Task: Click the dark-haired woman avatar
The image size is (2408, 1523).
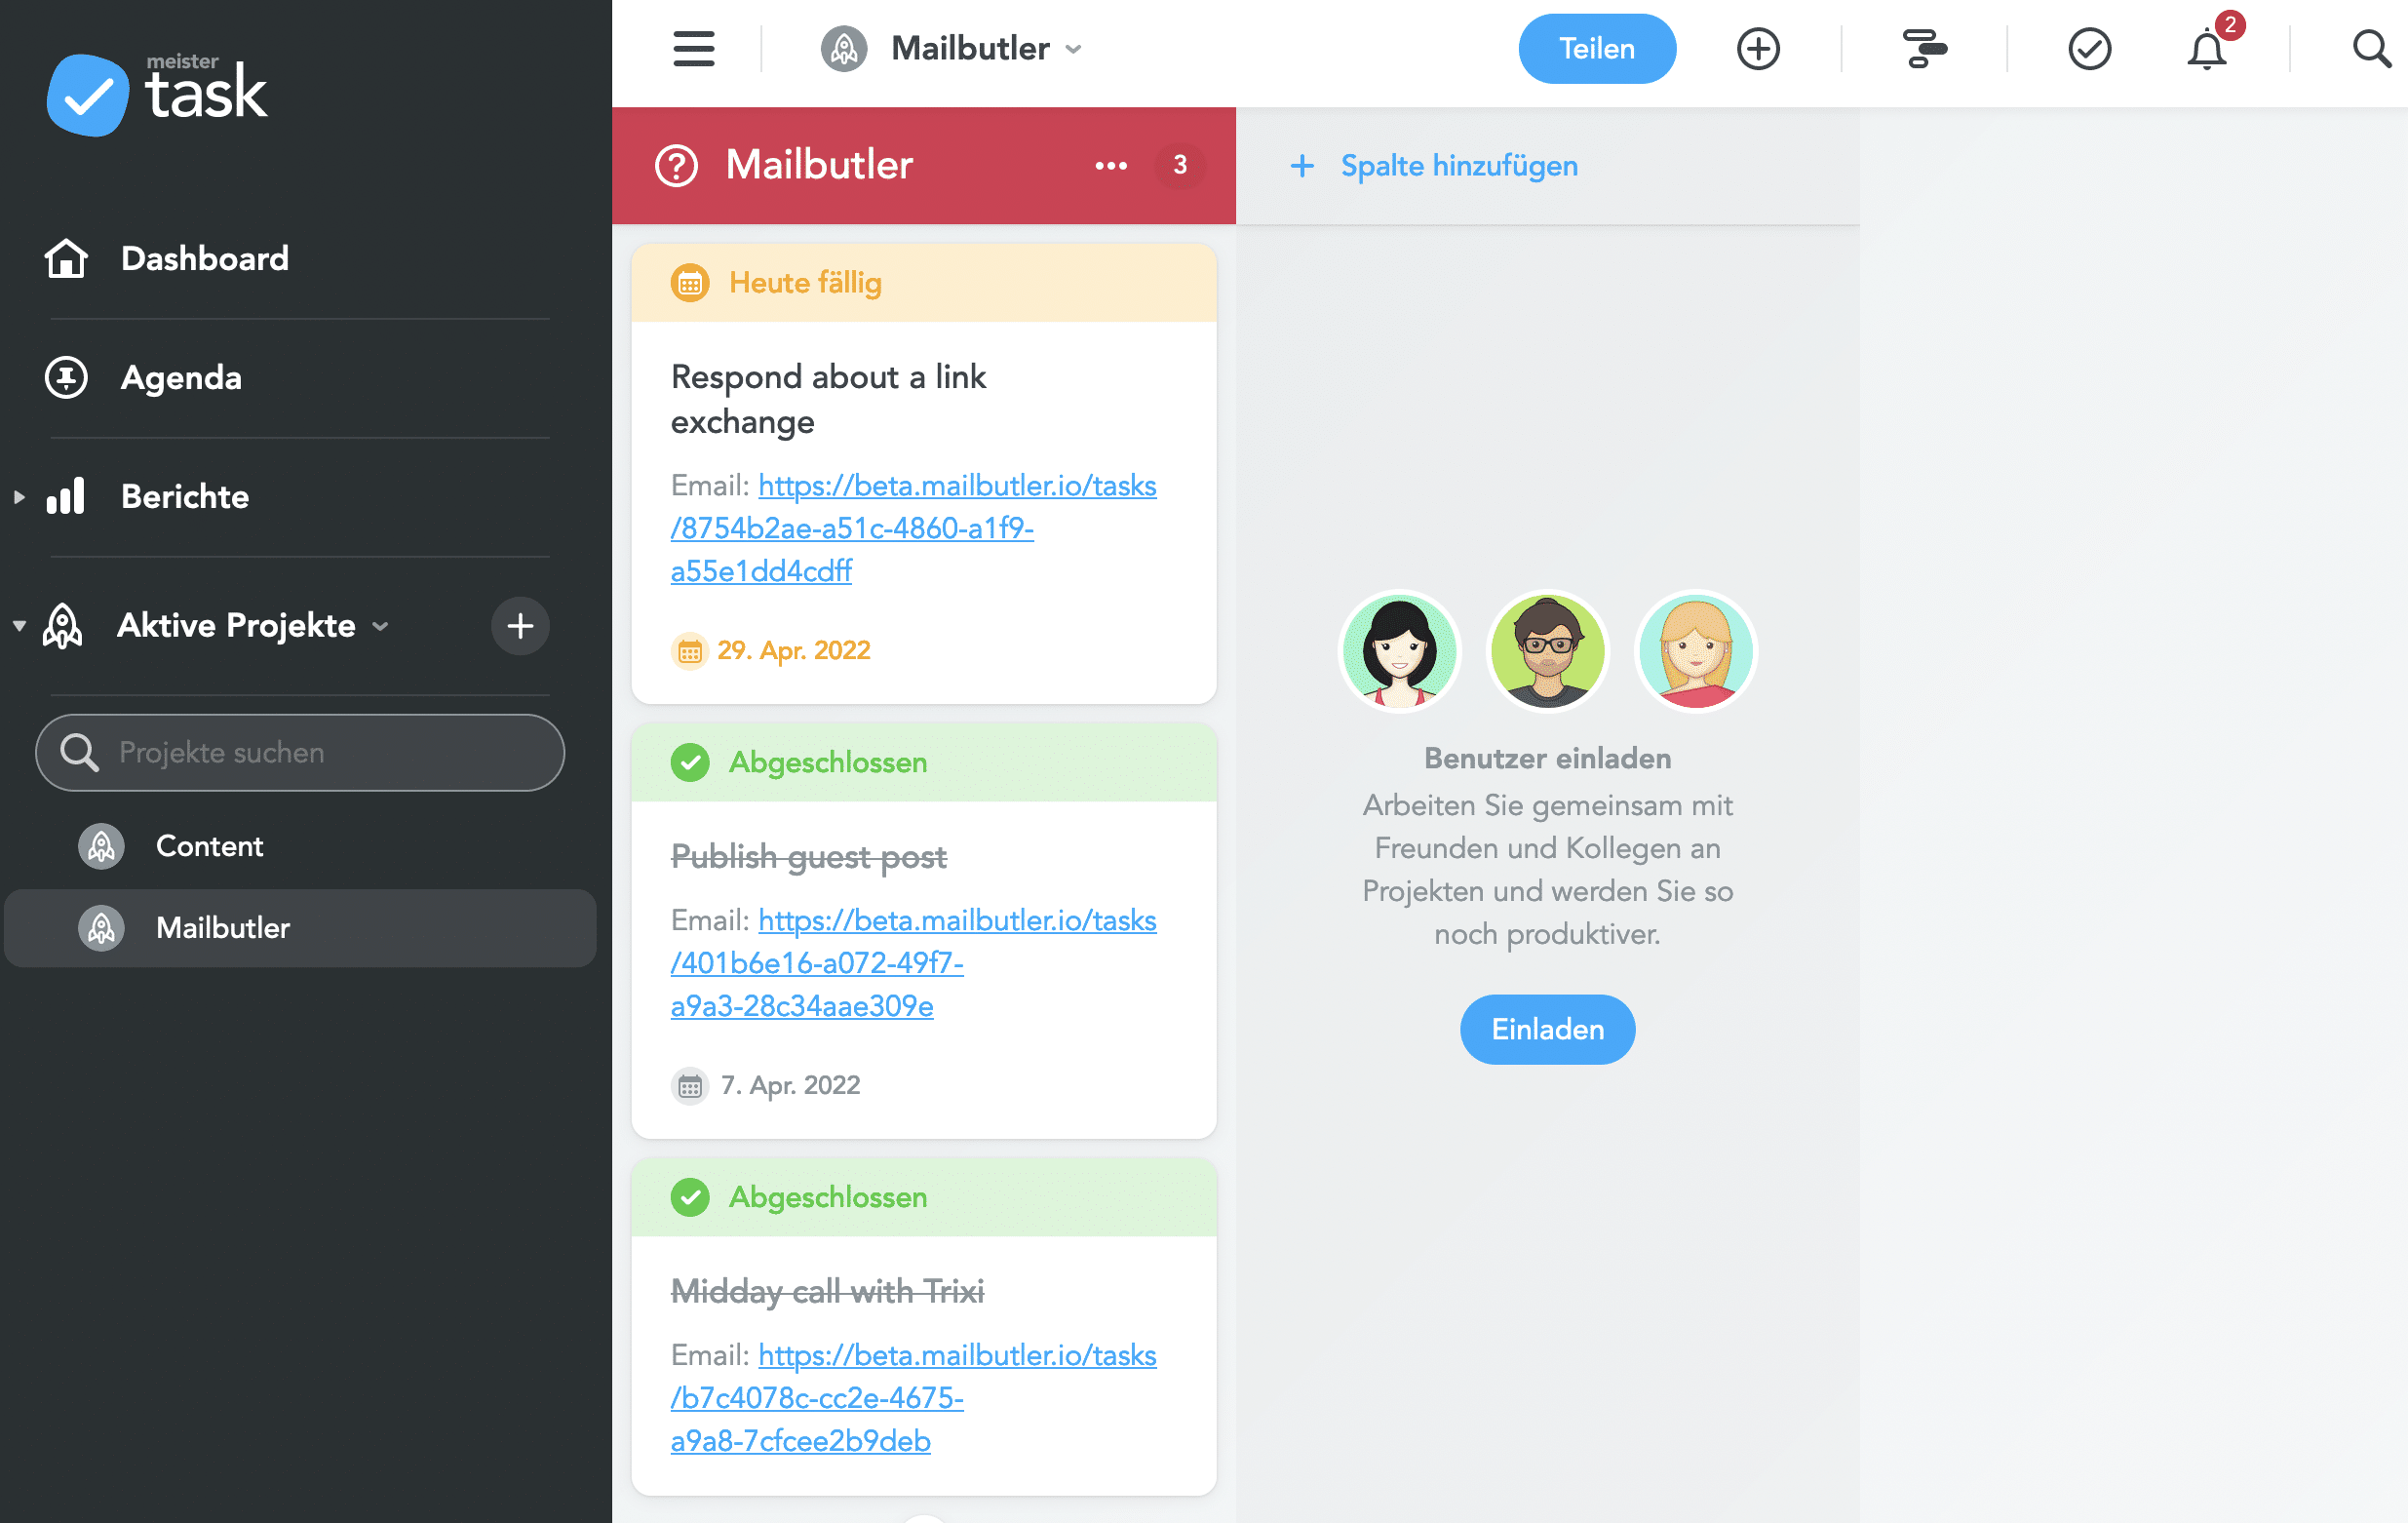Action: coord(1399,651)
